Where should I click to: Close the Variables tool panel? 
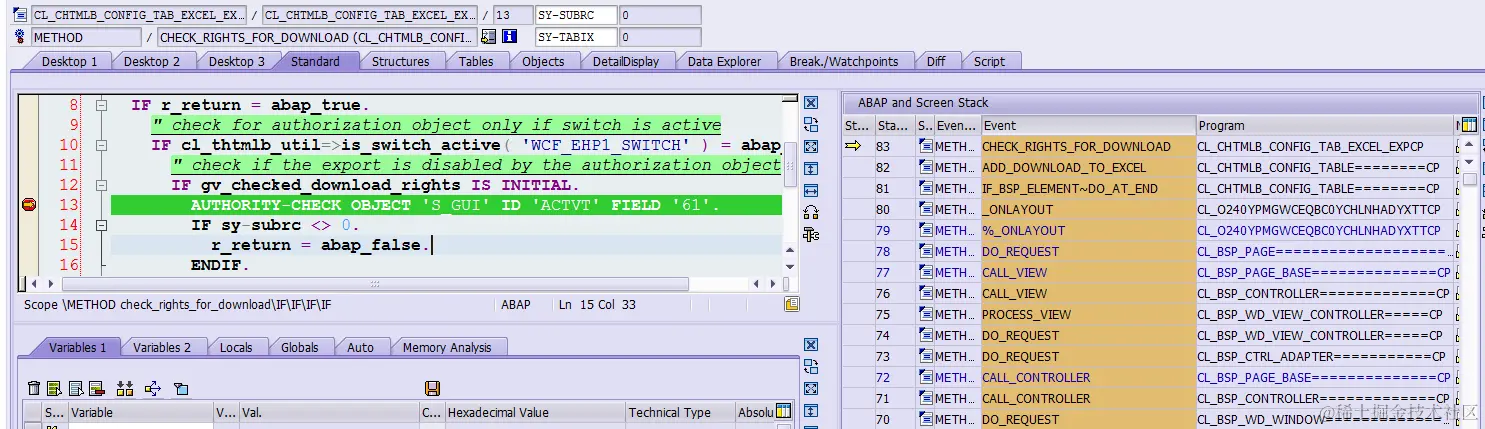811,345
